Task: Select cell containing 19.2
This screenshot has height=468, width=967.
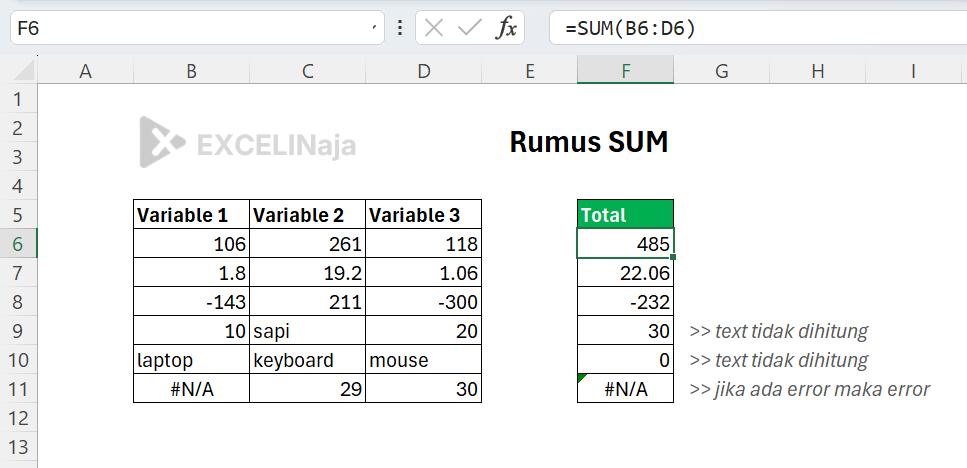Action: click(308, 273)
